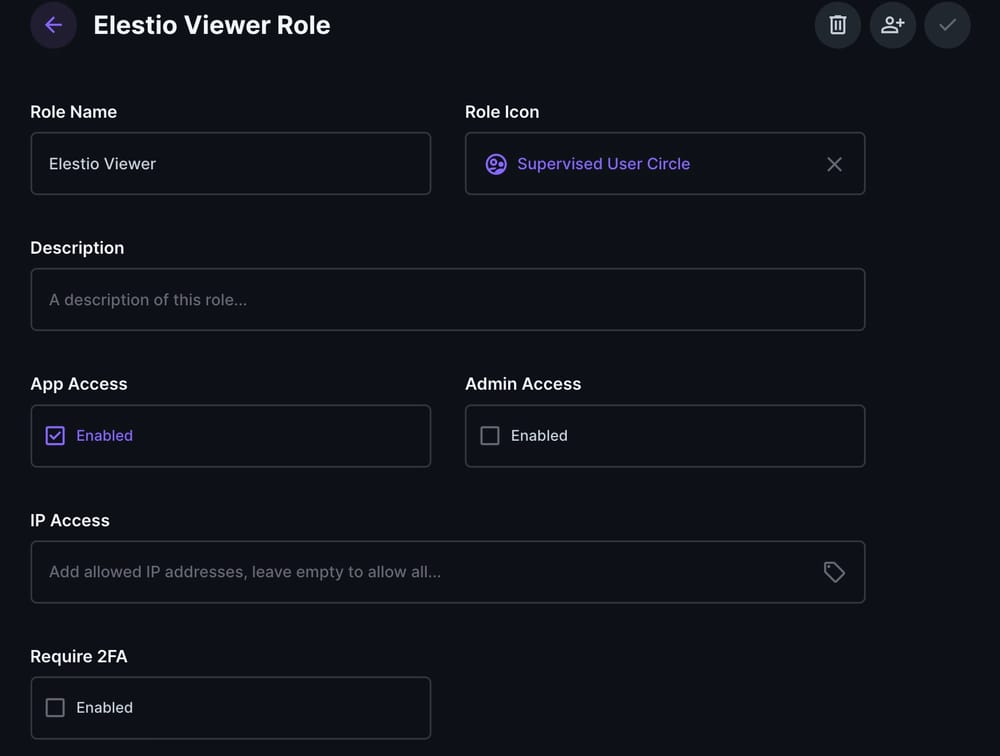Enable the Require 2FA checkbox

[55, 707]
